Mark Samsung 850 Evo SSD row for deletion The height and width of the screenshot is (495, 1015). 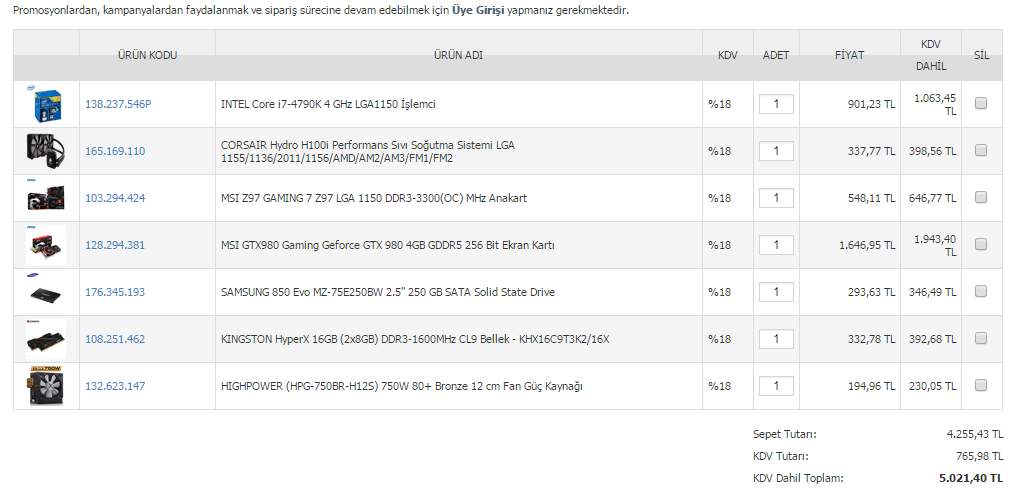tap(981, 291)
